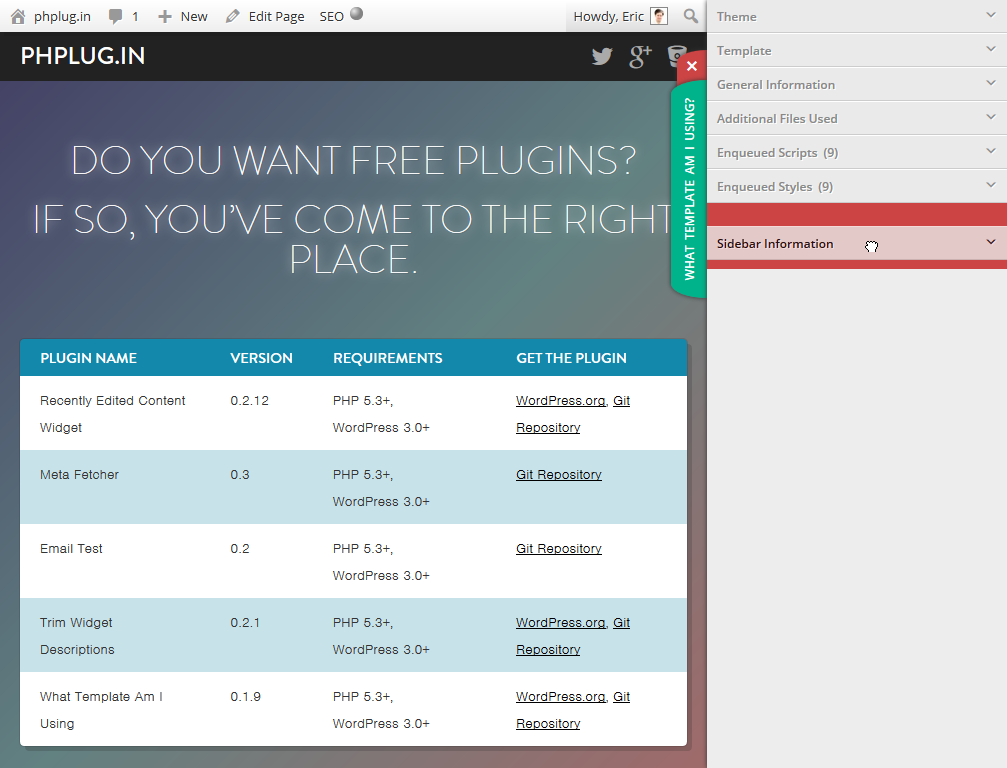
Task: Click the 'Meta Fetcher' plugin name cell
Action: tap(80, 475)
